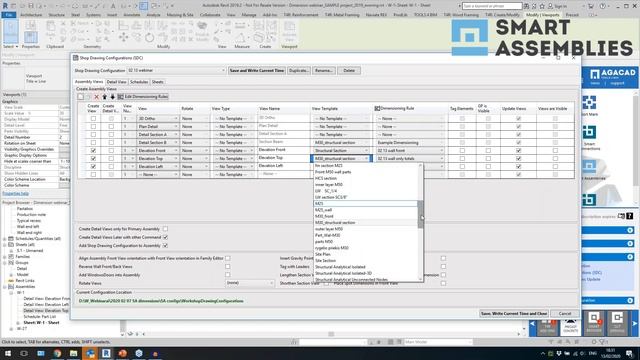
Task: Enable Reverse Wall Front/Back Views
Action: [x=228, y=267]
